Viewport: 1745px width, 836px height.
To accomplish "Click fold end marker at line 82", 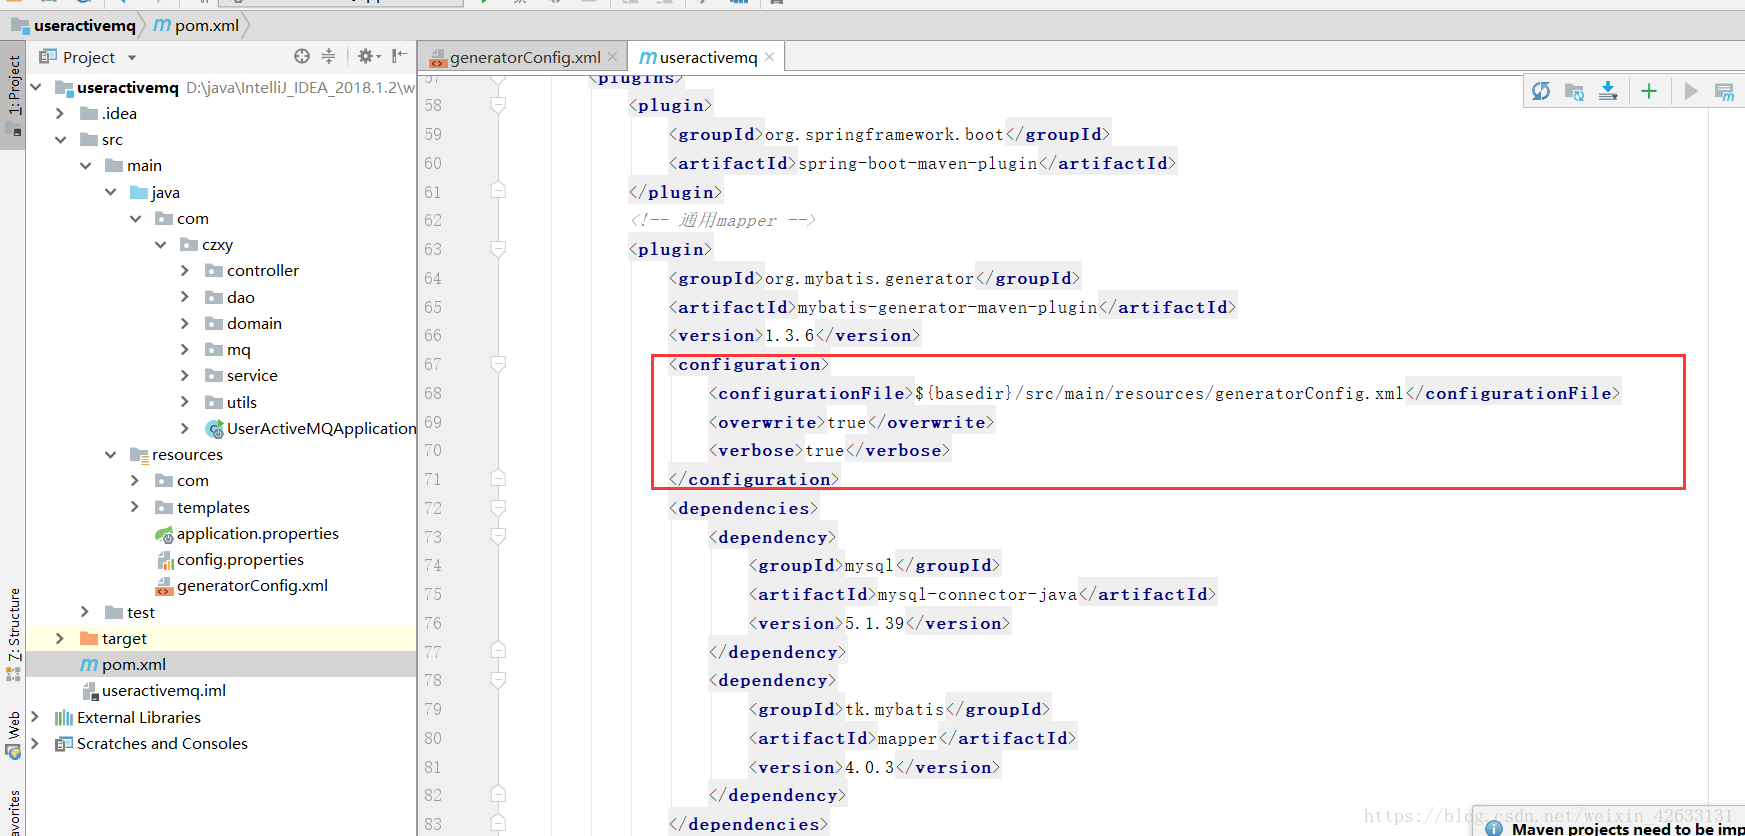I will click(498, 794).
